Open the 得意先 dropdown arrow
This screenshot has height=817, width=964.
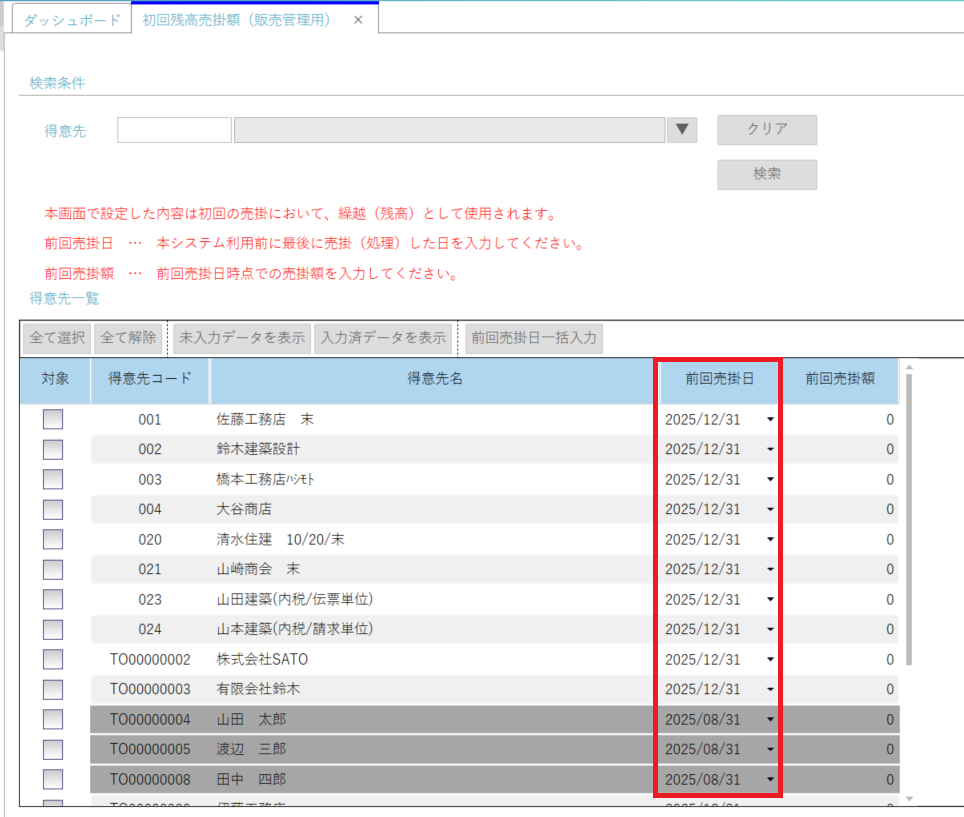pos(682,130)
